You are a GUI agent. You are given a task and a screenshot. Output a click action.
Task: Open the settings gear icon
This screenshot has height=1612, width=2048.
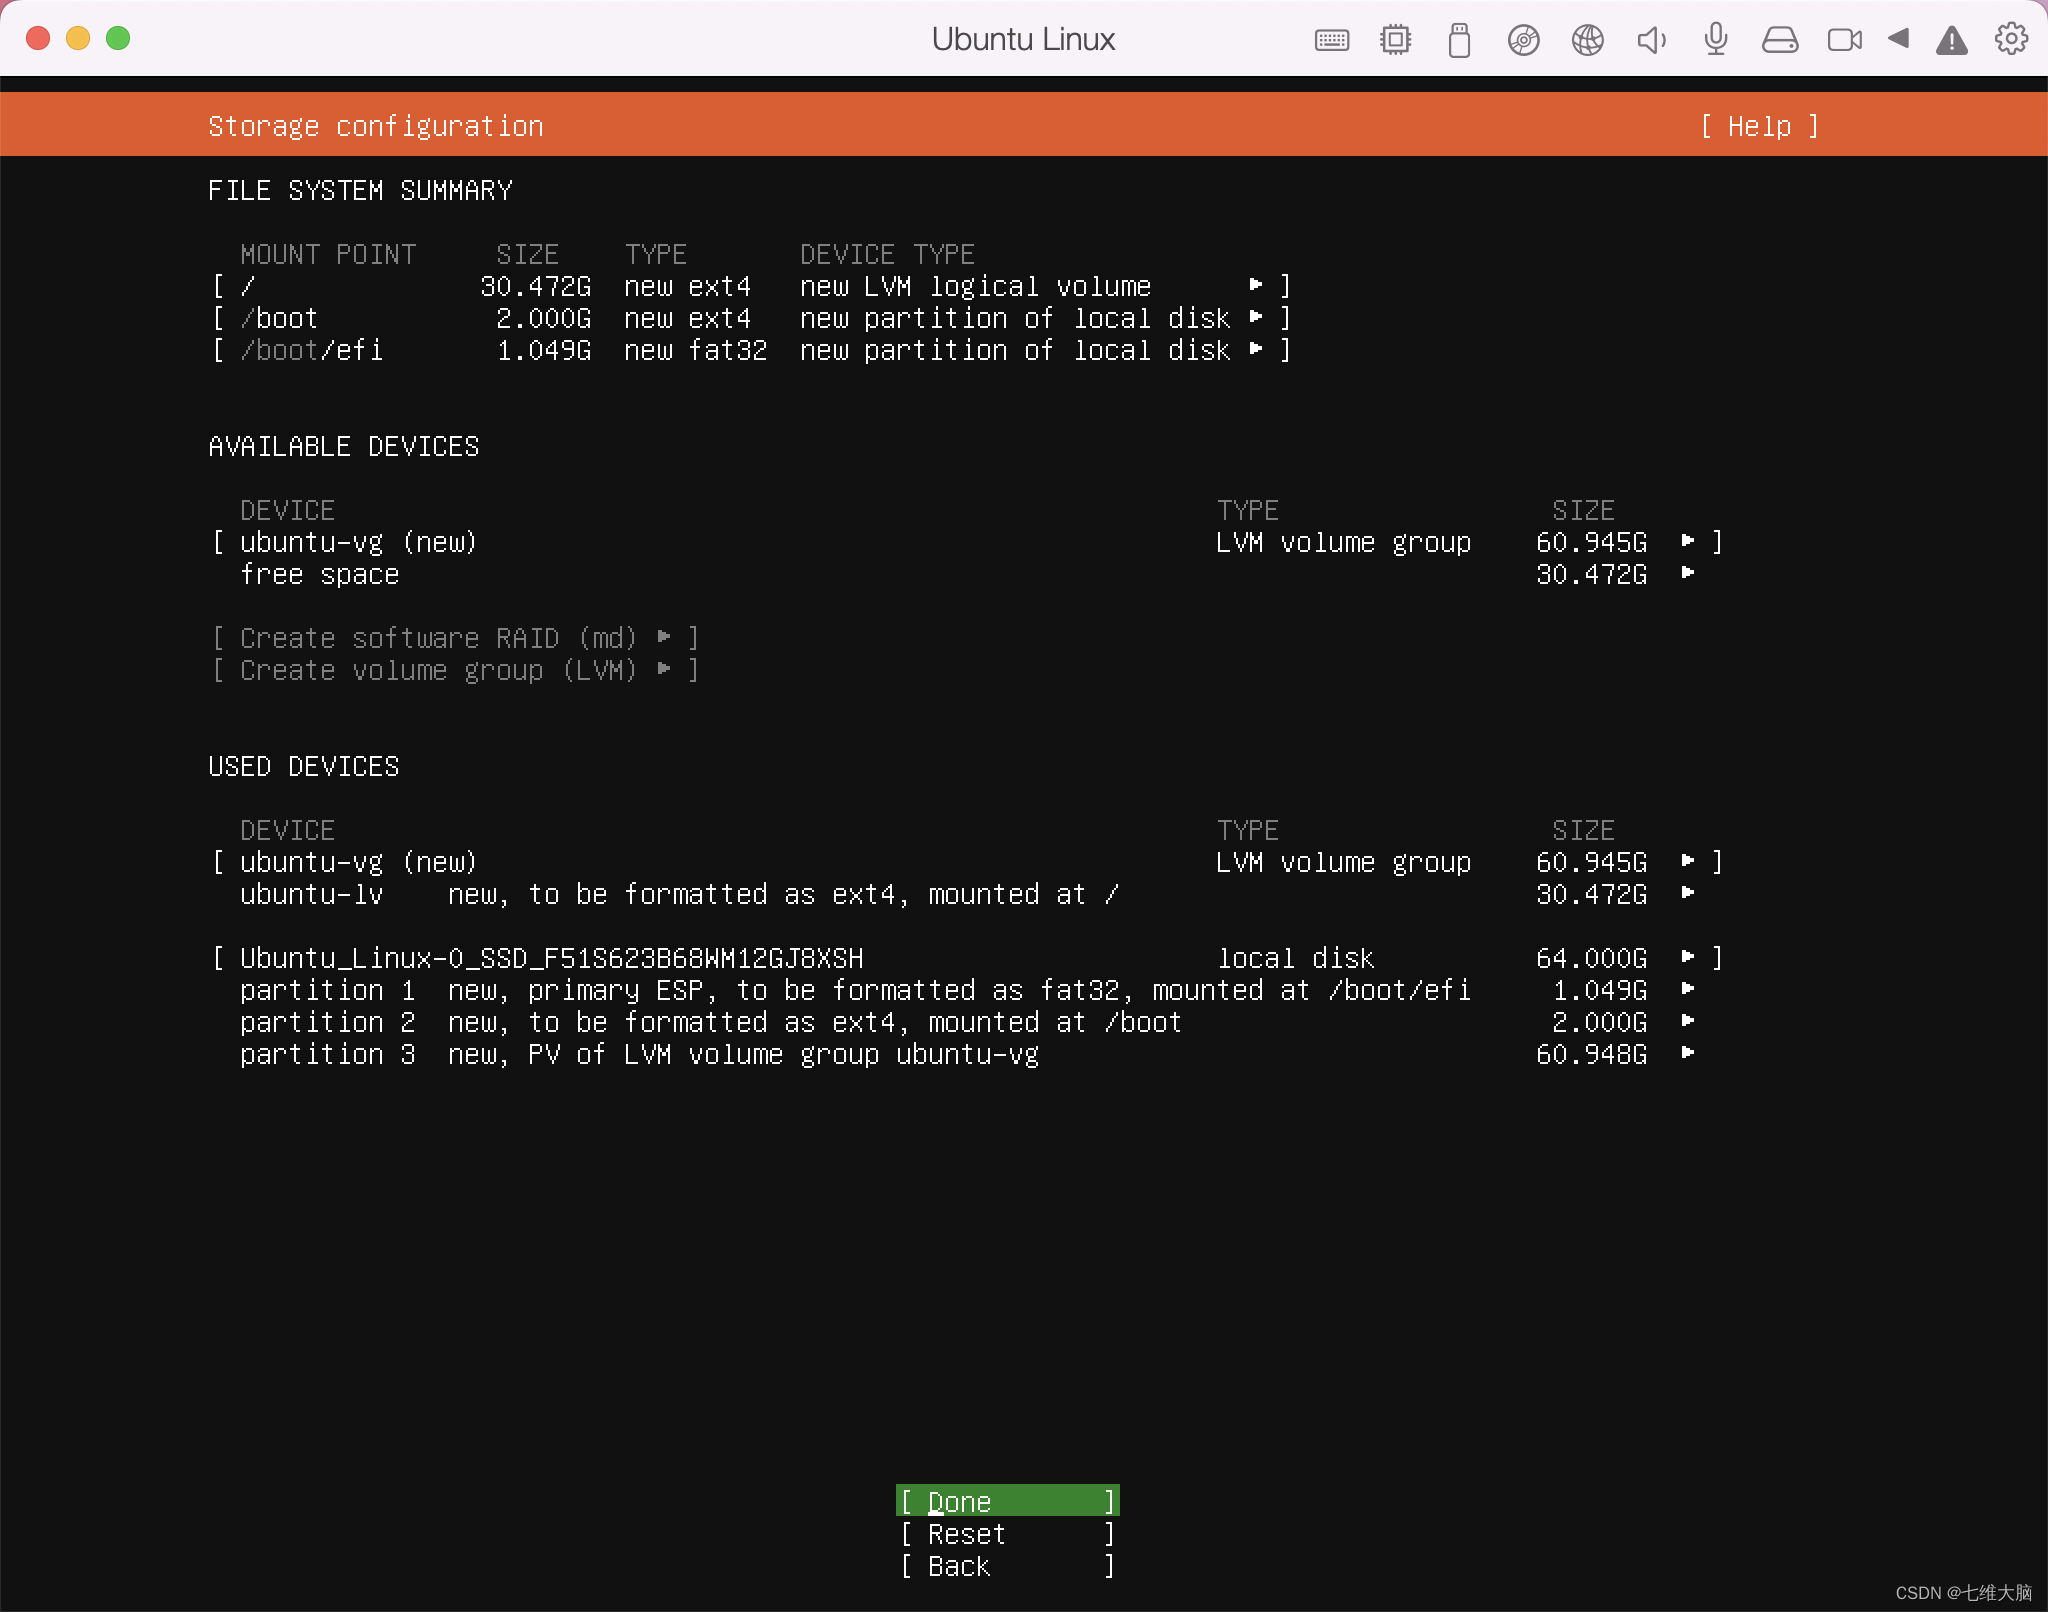tap(2011, 39)
